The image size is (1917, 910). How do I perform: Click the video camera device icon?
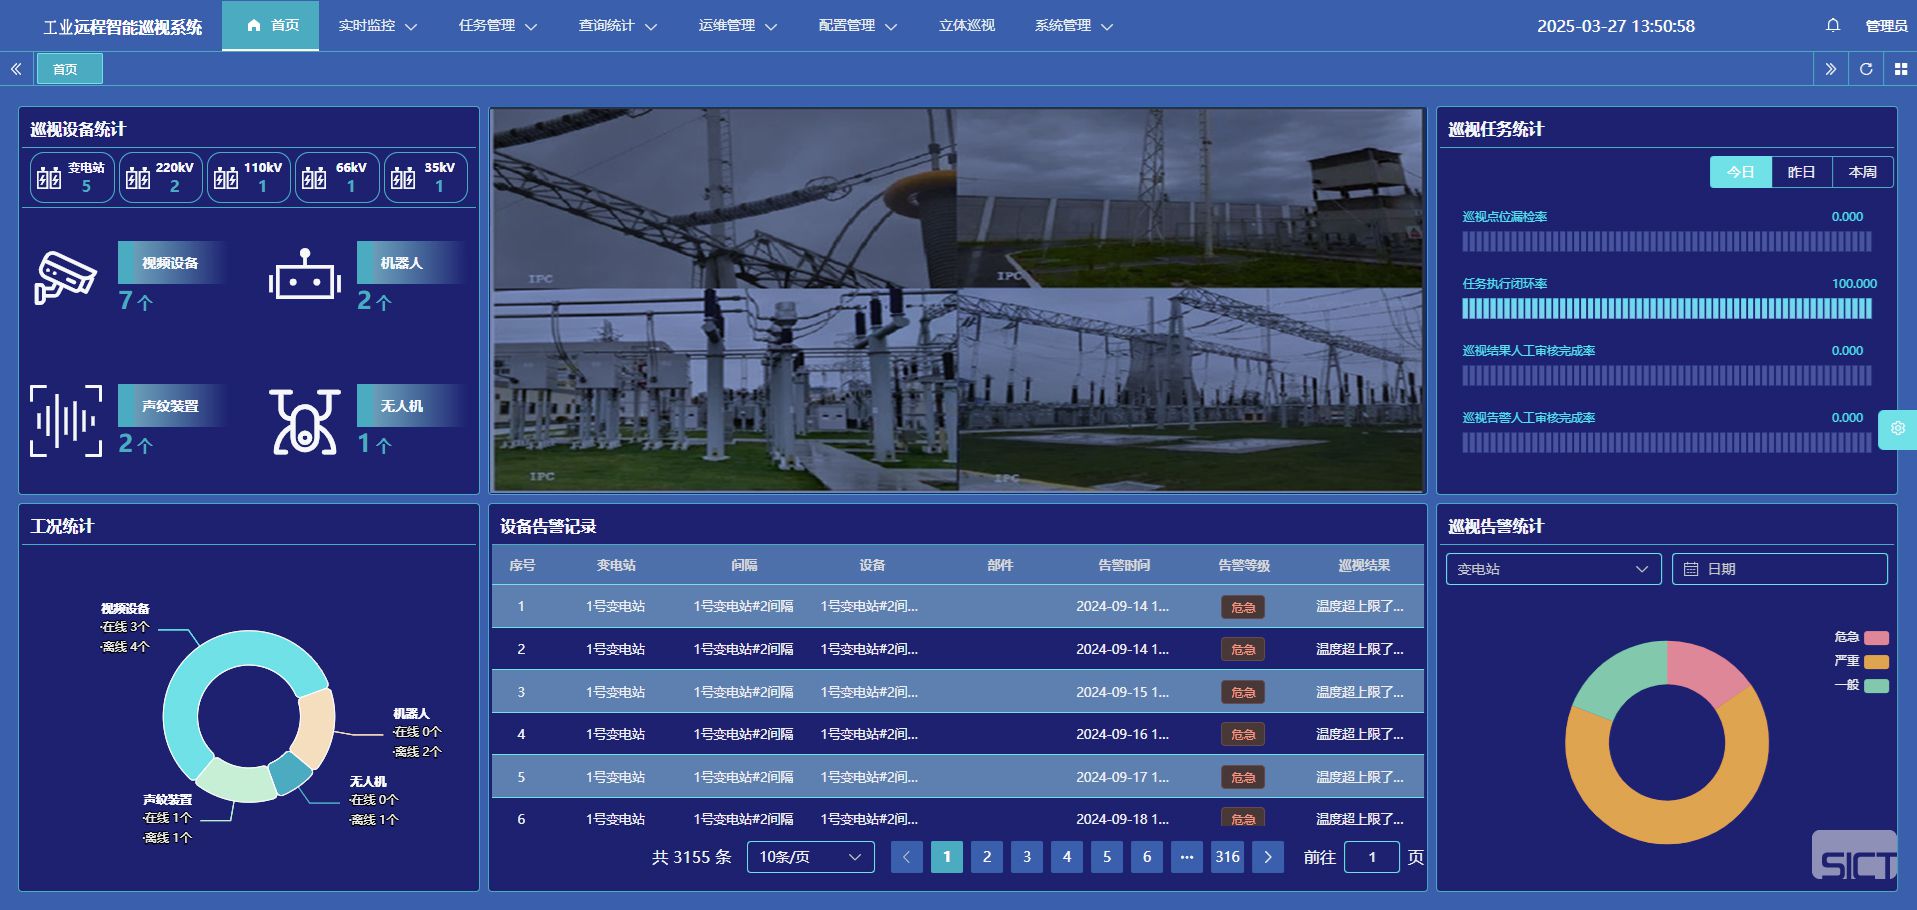(65, 277)
